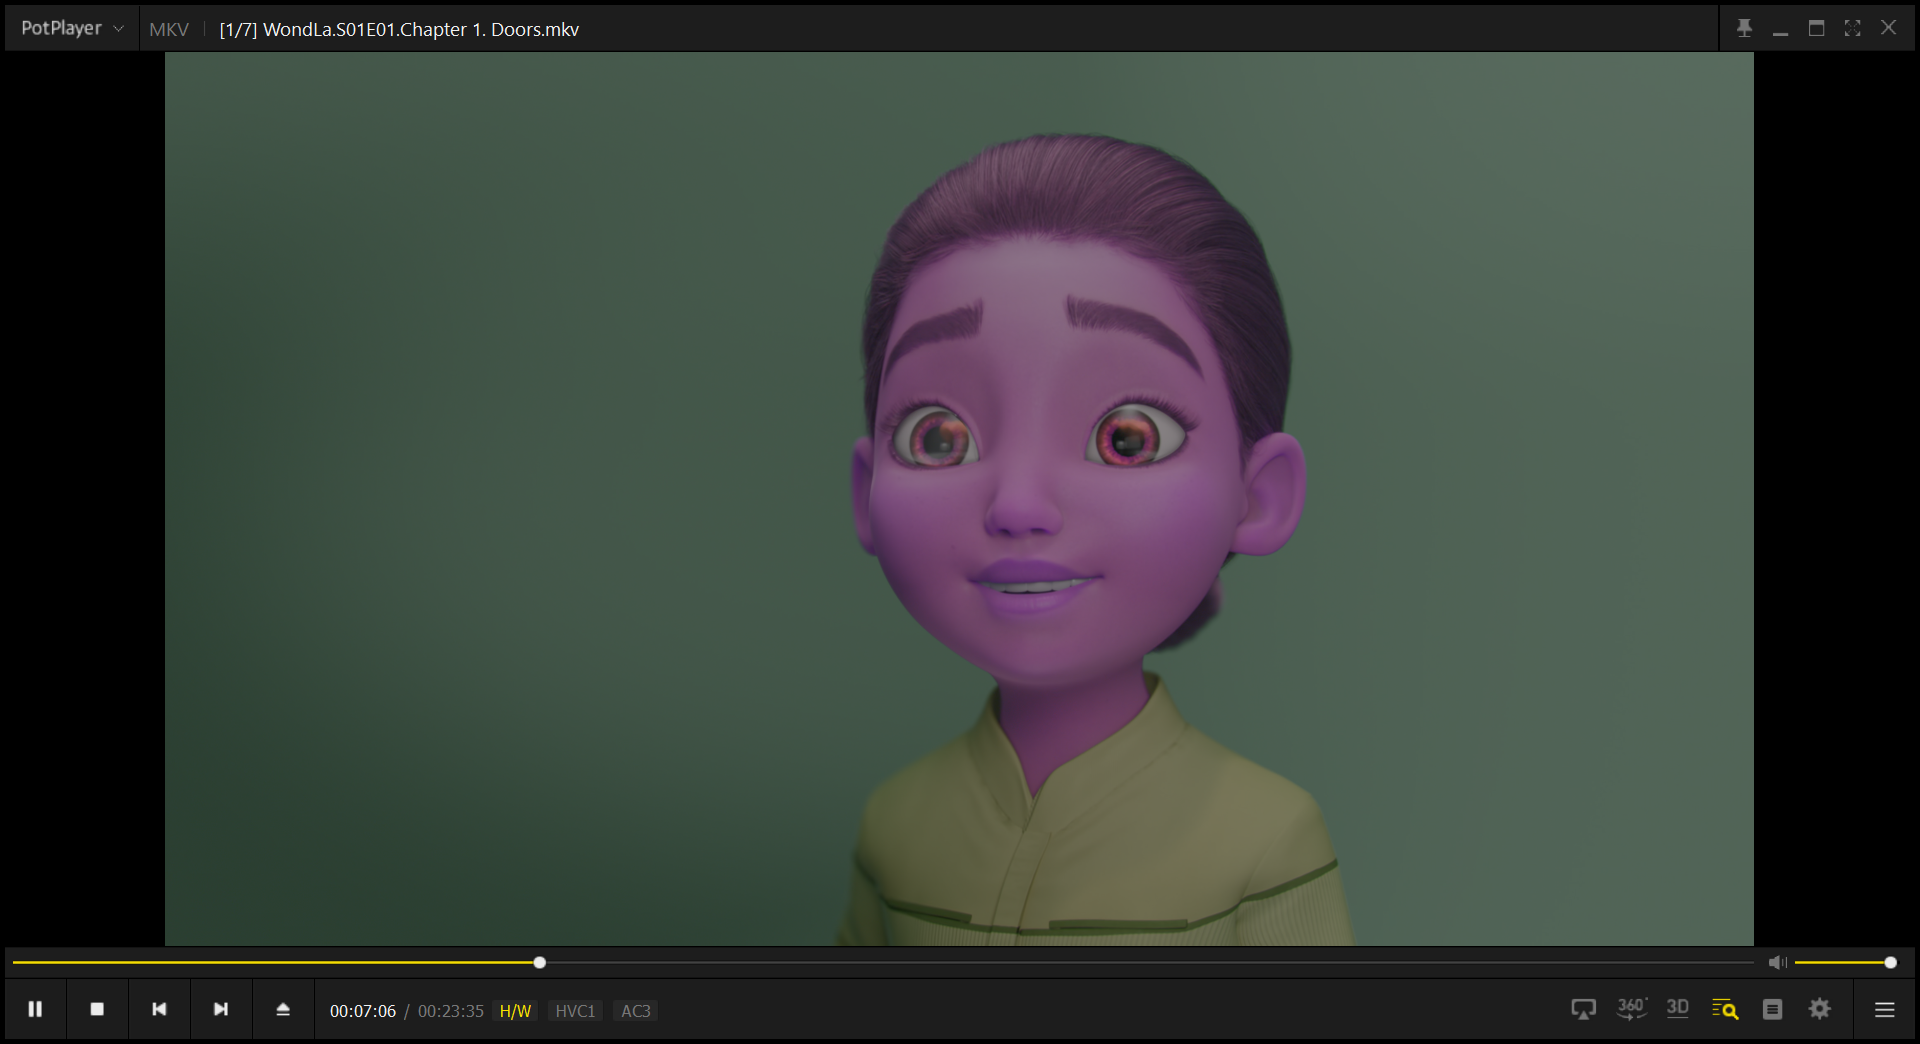Skip to the previous file
Screen dimensions: 1920x1044
click(159, 1009)
